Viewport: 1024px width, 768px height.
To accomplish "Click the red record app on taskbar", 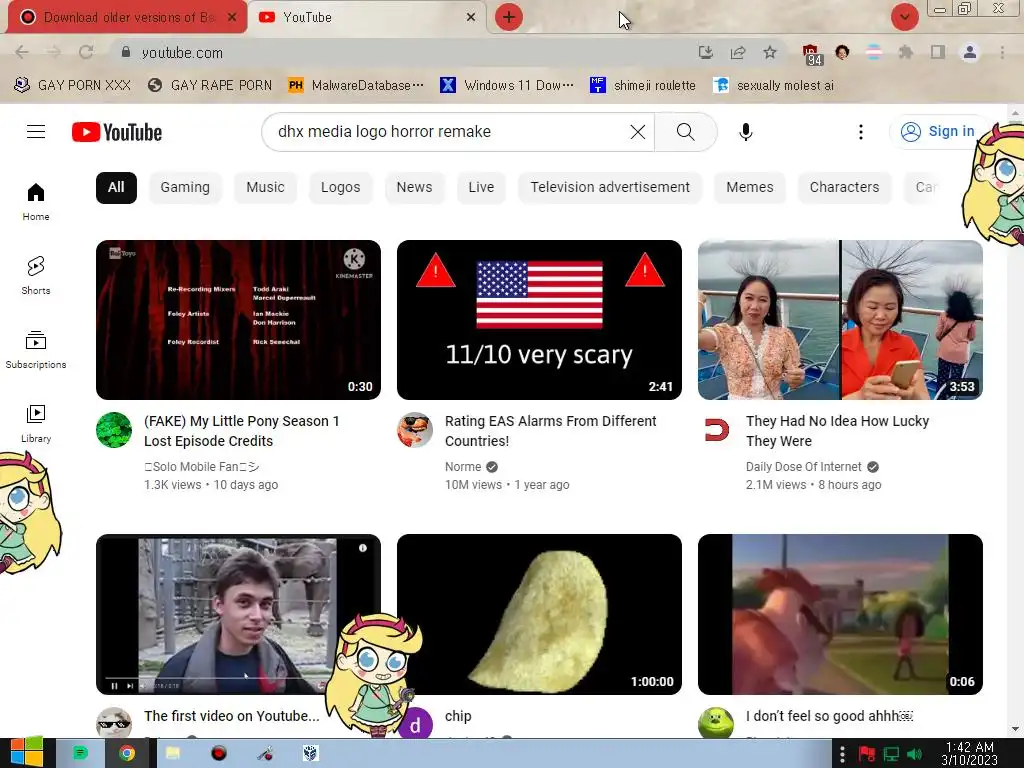I will coord(219,754).
